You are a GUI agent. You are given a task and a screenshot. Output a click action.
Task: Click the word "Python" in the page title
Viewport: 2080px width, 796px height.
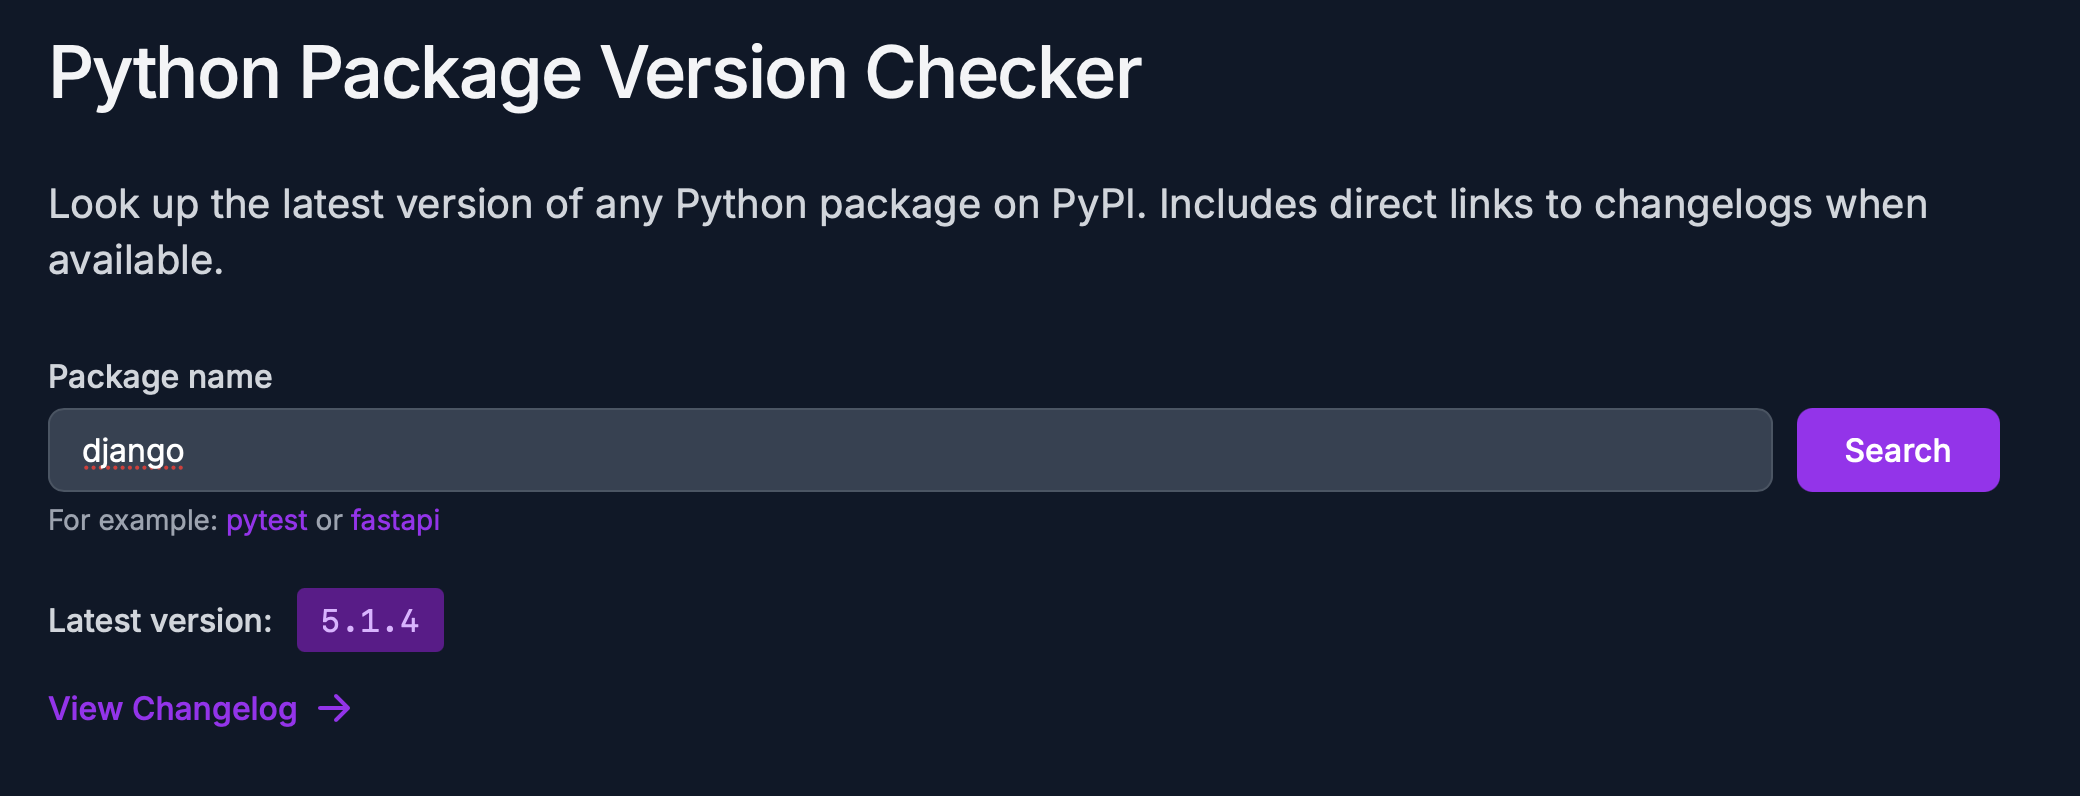pos(165,74)
